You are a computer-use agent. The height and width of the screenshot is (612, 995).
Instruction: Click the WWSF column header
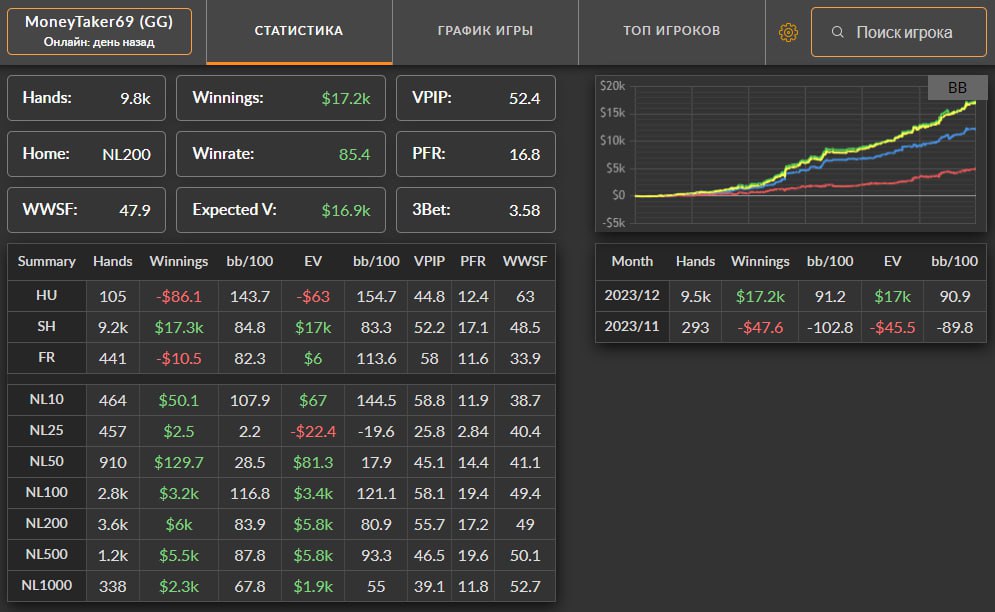pos(525,262)
